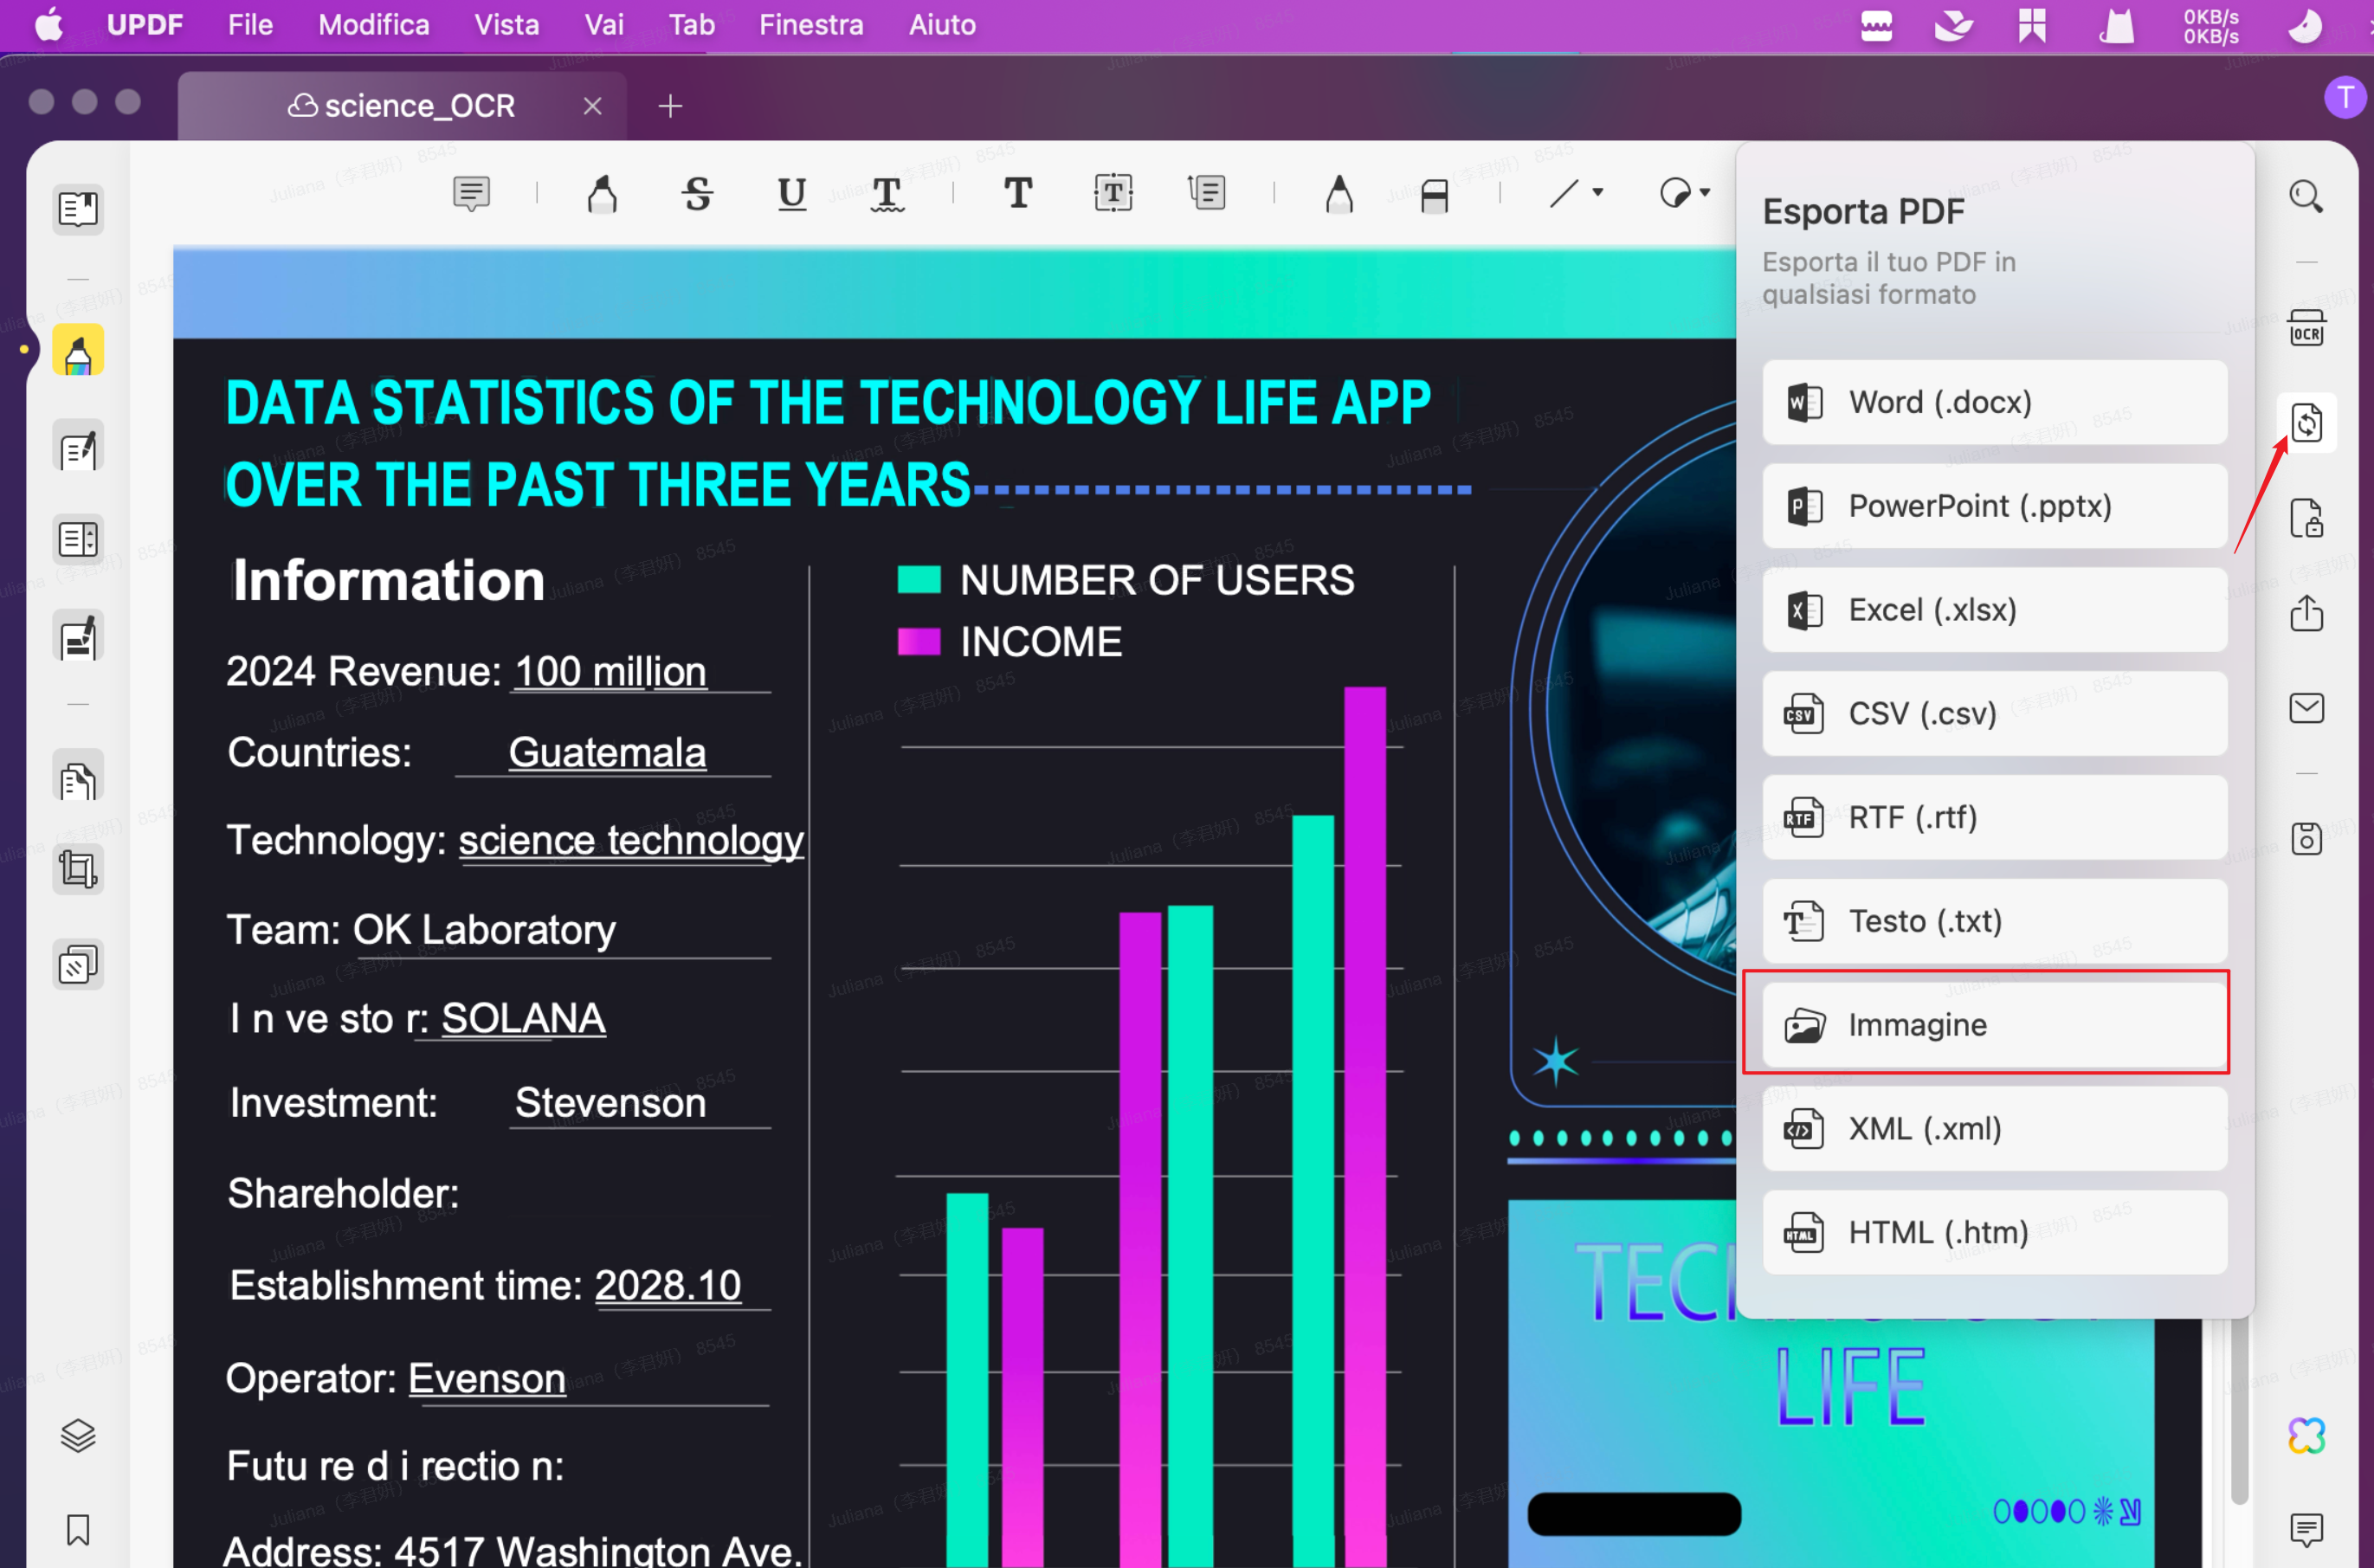
Task: Open the user account avatar T
Action: pyautogui.click(x=2345, y=98)
